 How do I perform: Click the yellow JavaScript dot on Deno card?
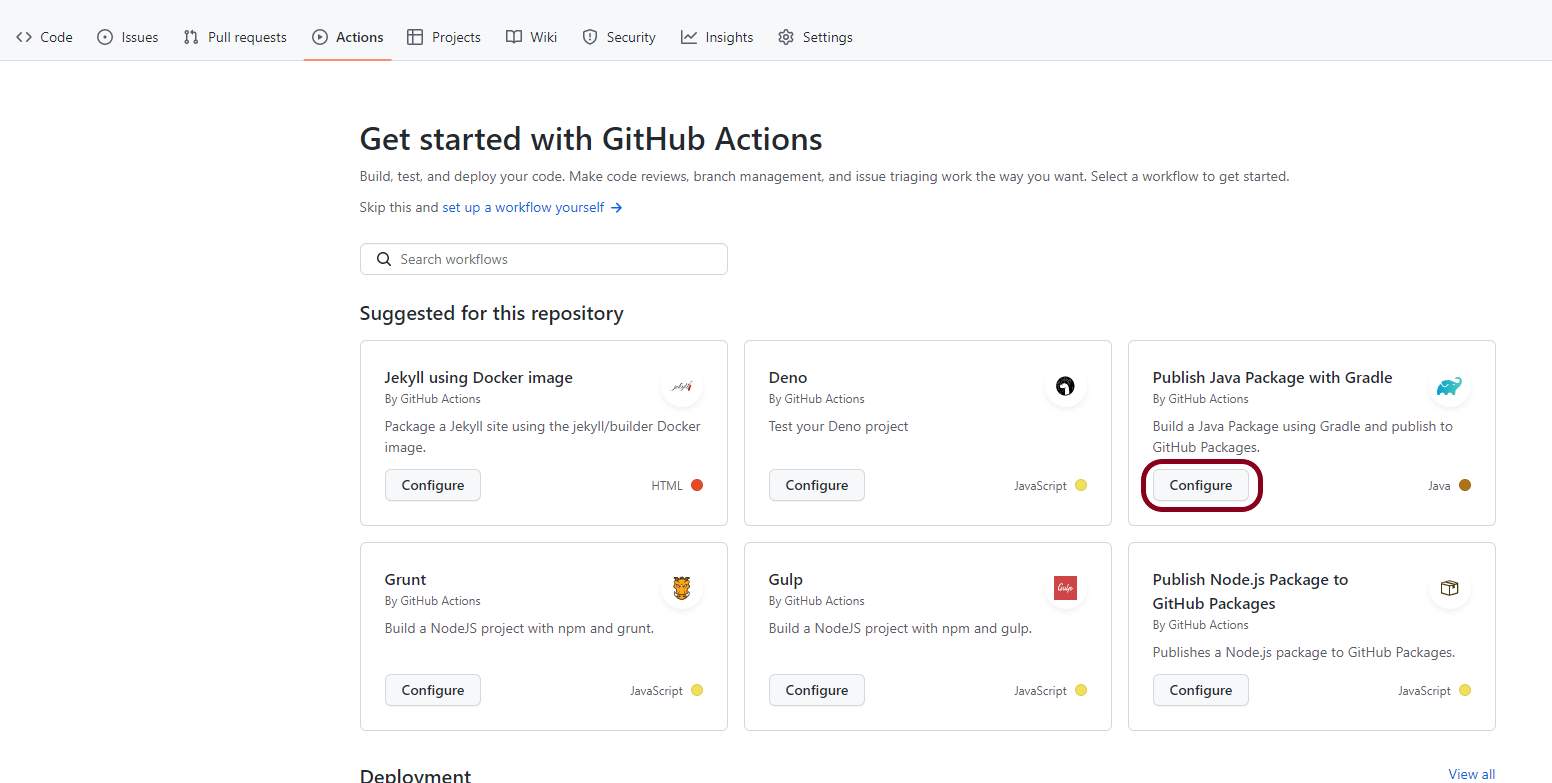click(x=1081, y=485)
